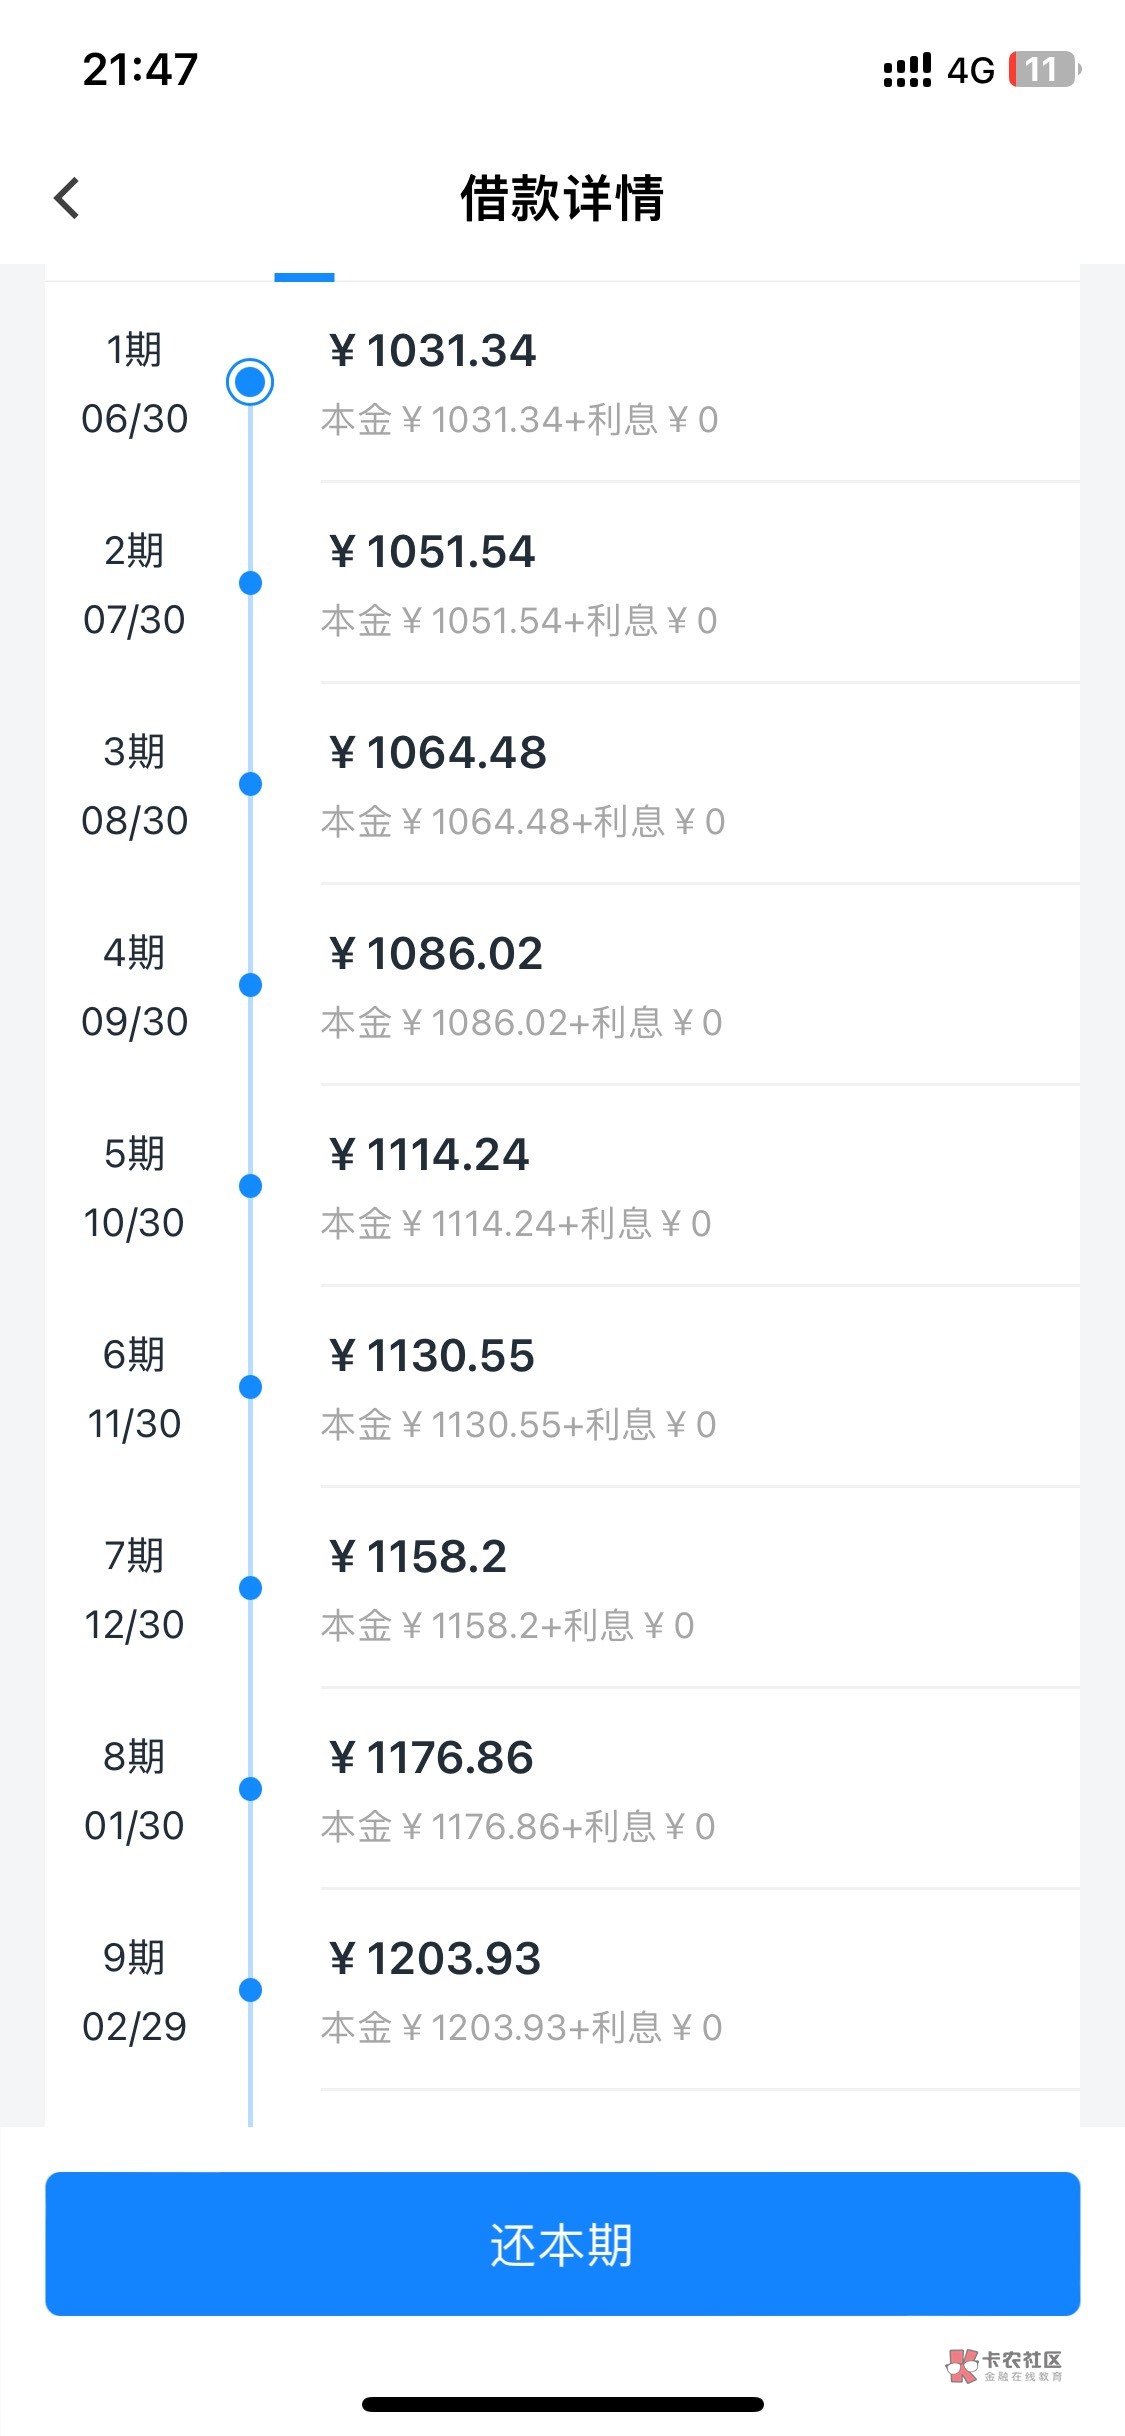Tap the ¥1203.93 installment amount
Viewport: 1125px width, 2436px height.
pyautogui.click(x=435, y=1959)
